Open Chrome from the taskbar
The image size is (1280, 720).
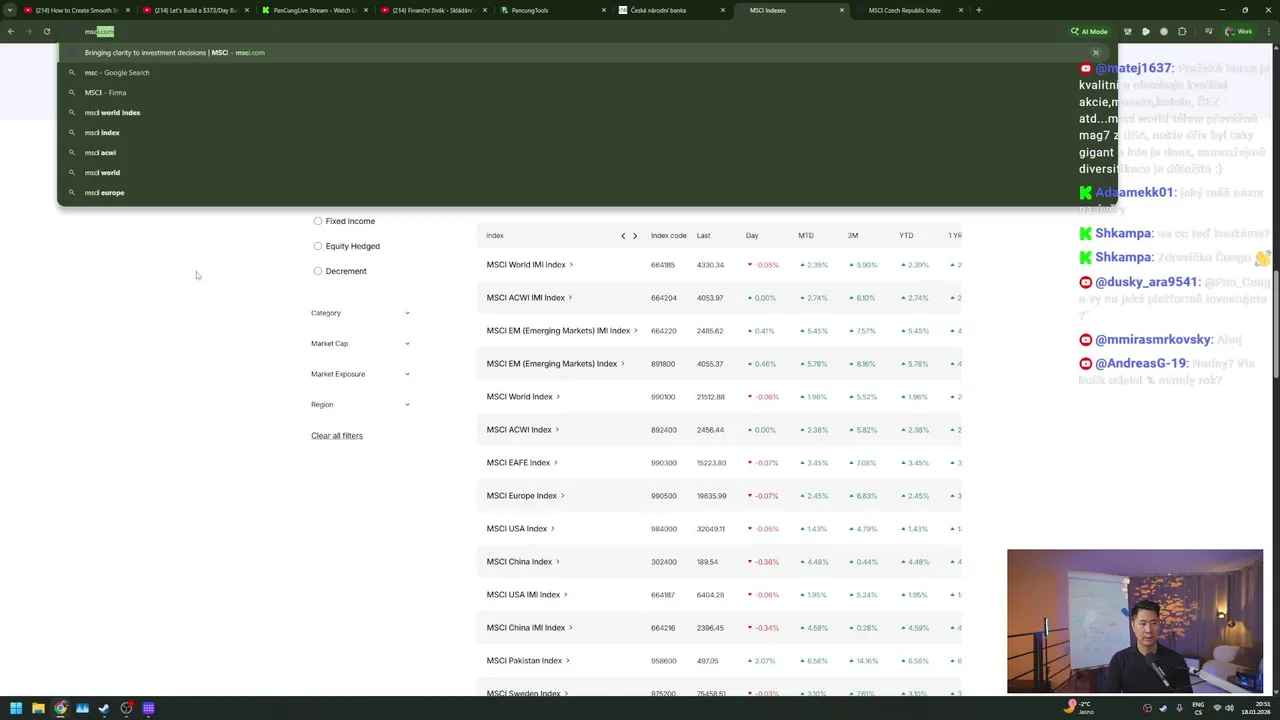[61, 708]
